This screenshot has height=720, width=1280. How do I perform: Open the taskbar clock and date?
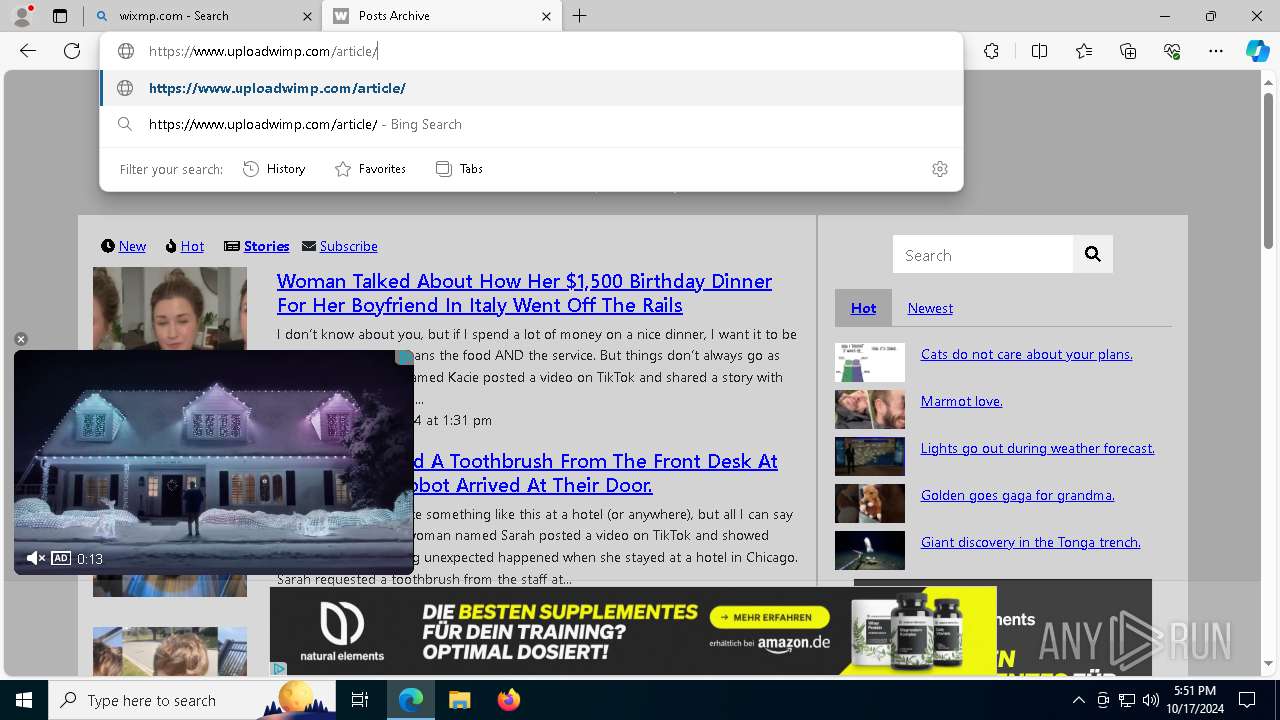1195,700
